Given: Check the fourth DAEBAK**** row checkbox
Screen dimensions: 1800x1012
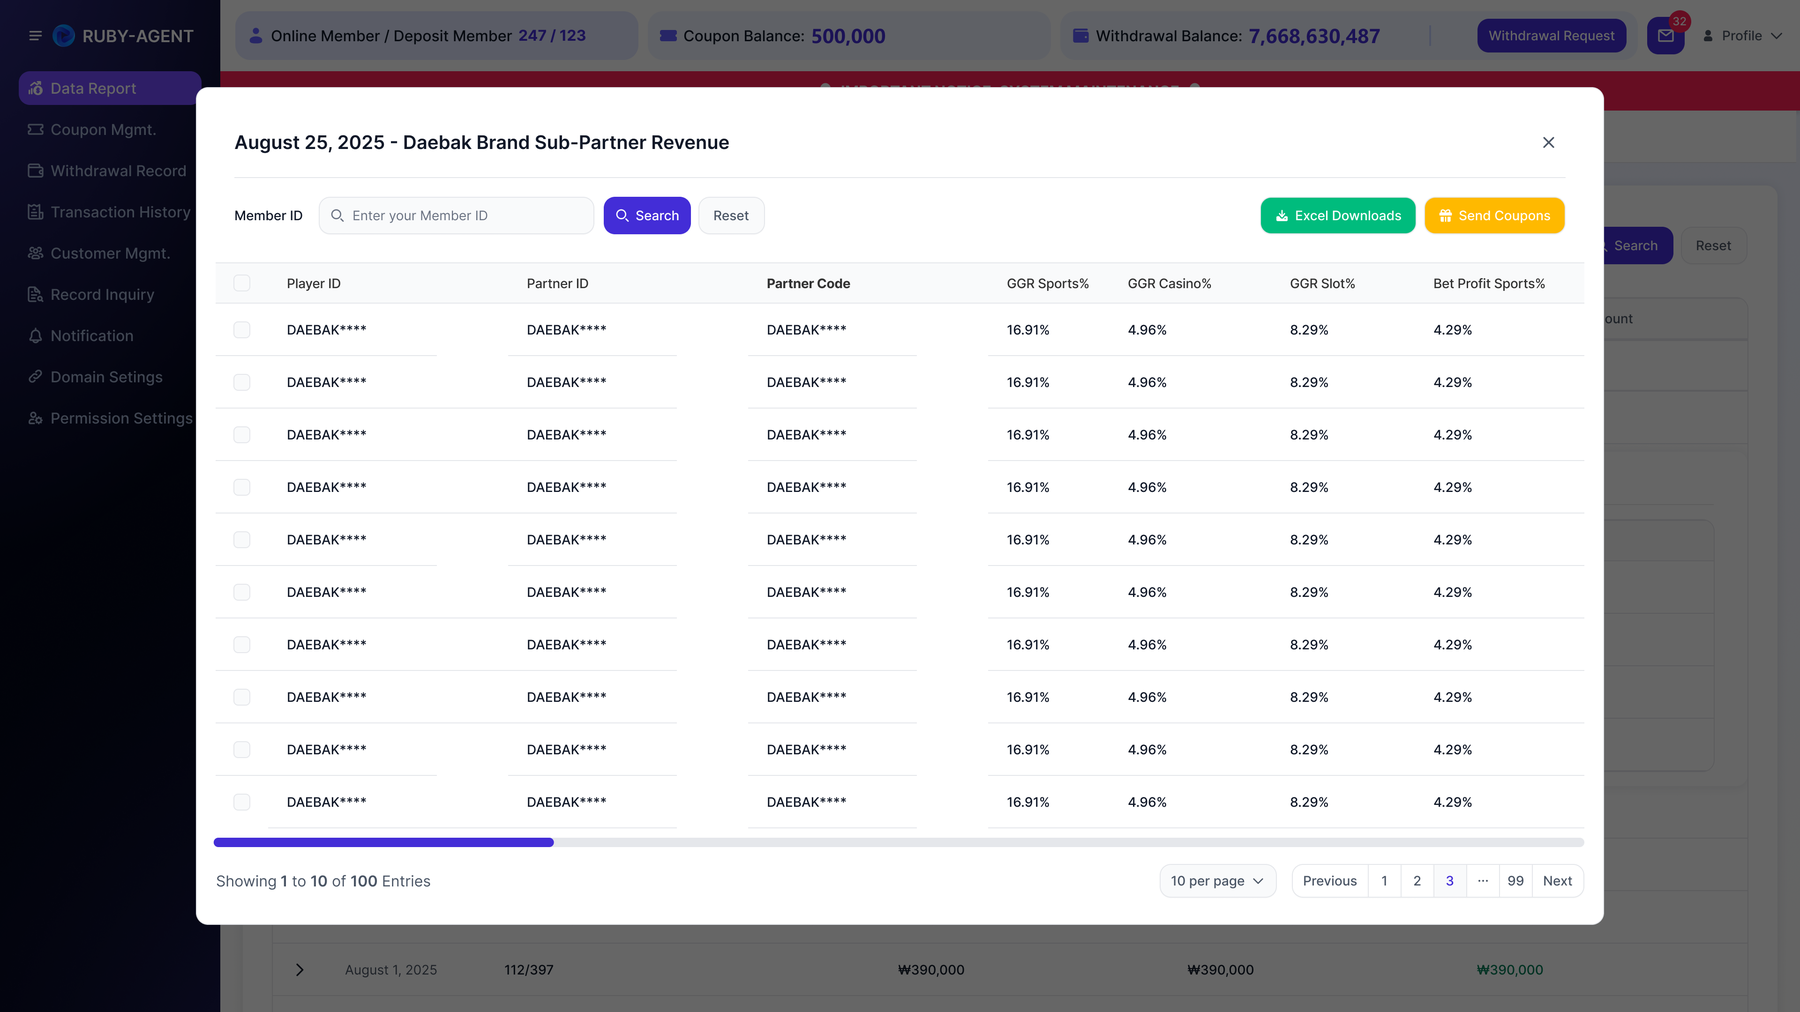Looking at the screenshot, I should click(242, 487).
